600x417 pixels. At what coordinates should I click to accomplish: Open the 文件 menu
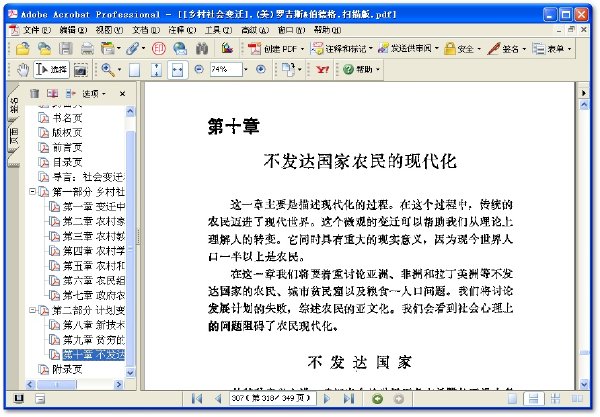point(36,30)
